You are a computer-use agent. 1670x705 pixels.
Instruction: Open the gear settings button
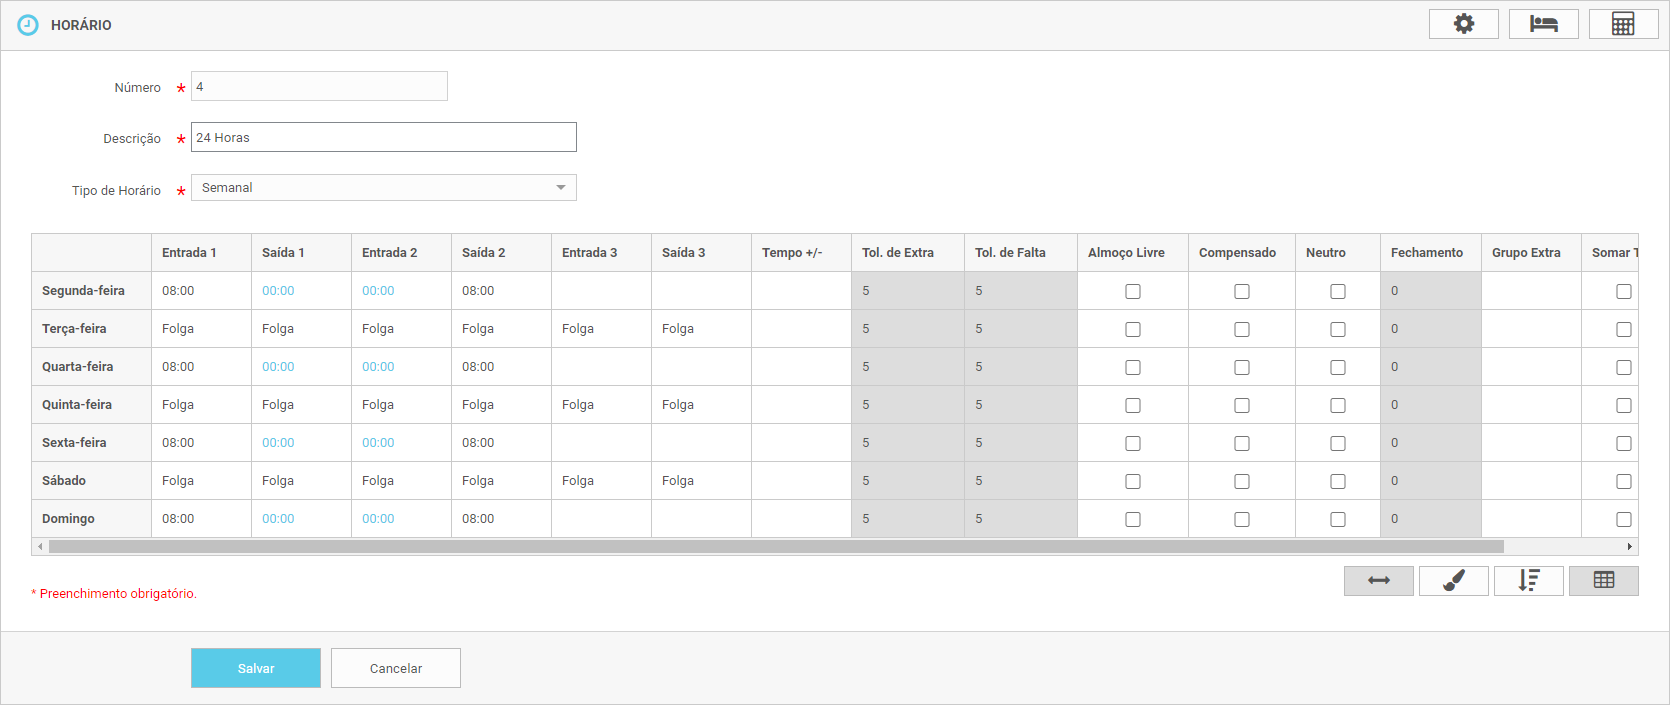(x=1463, y=24)
